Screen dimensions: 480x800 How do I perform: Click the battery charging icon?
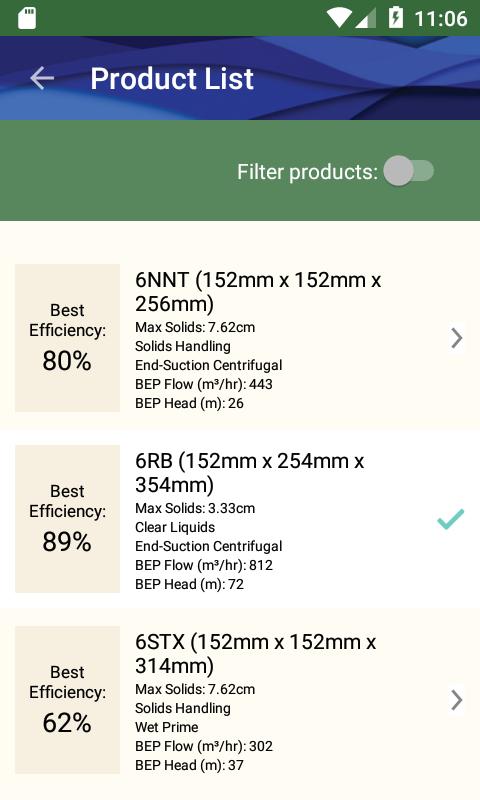(x=396, y=18)
